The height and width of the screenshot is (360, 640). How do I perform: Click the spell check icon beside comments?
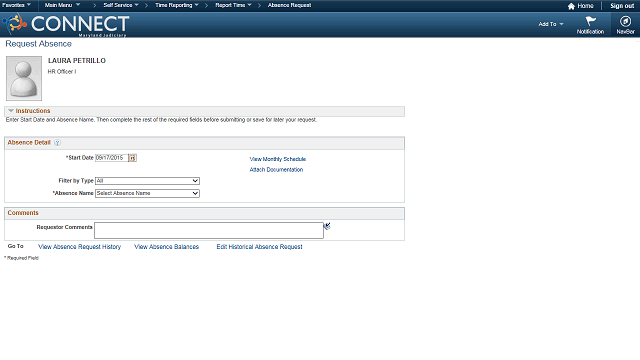click(327, 226)
